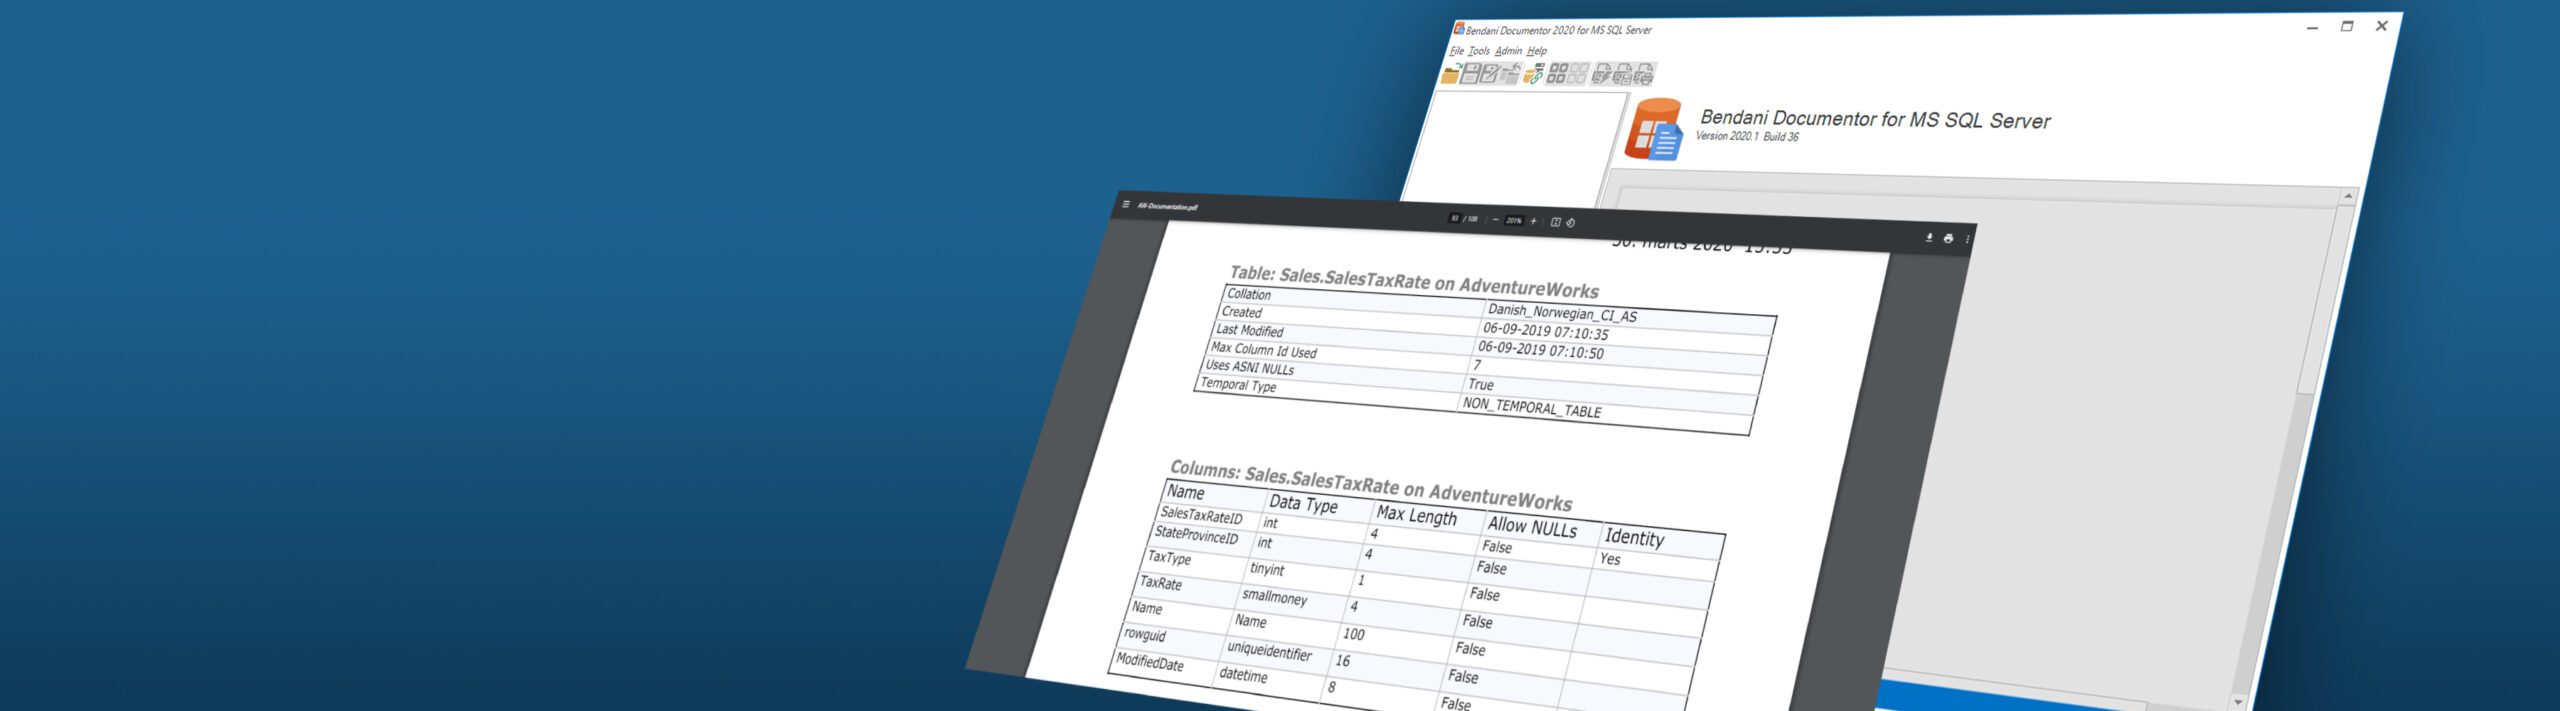Click the 'NON_TEMPORAL_TABLE' value
The height and width of the screenshot is (711, 2560).
1532,408
